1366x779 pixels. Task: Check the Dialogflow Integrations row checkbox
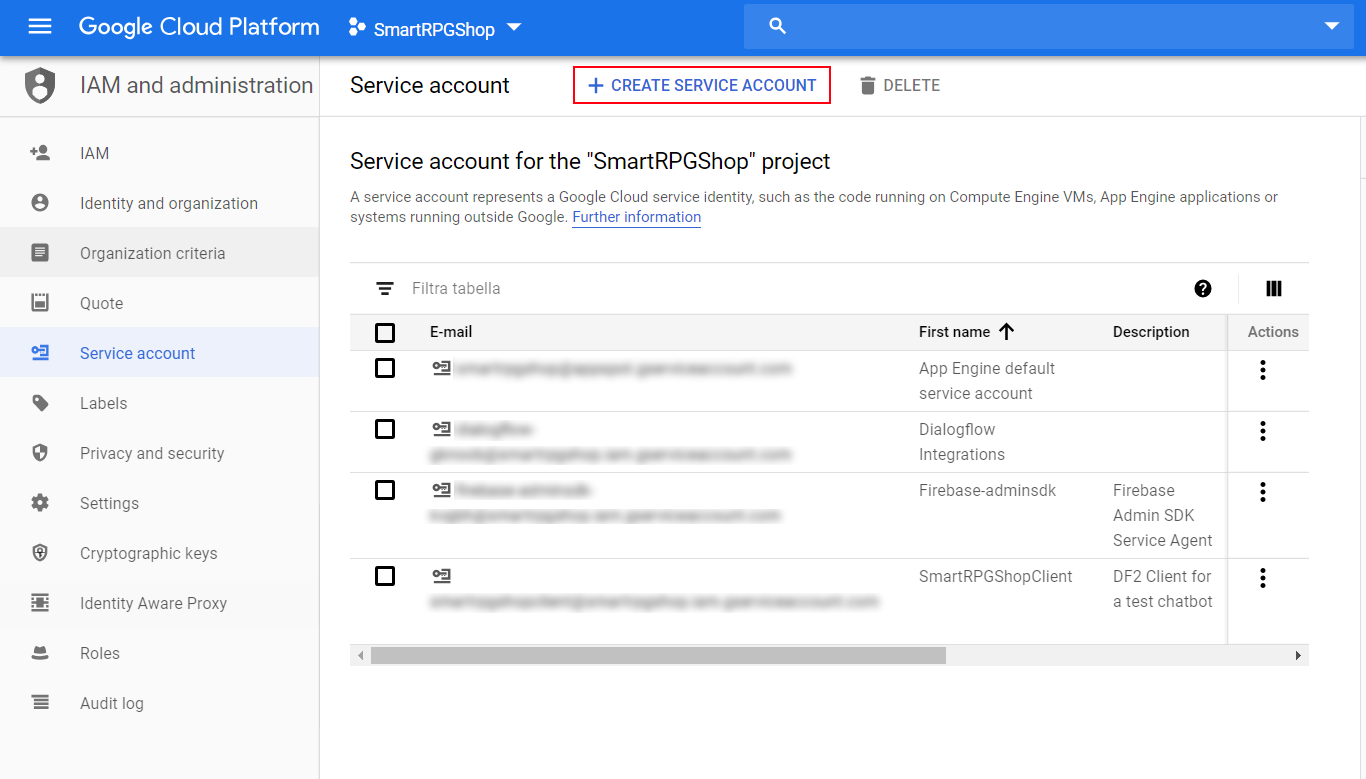click(385, 430)
